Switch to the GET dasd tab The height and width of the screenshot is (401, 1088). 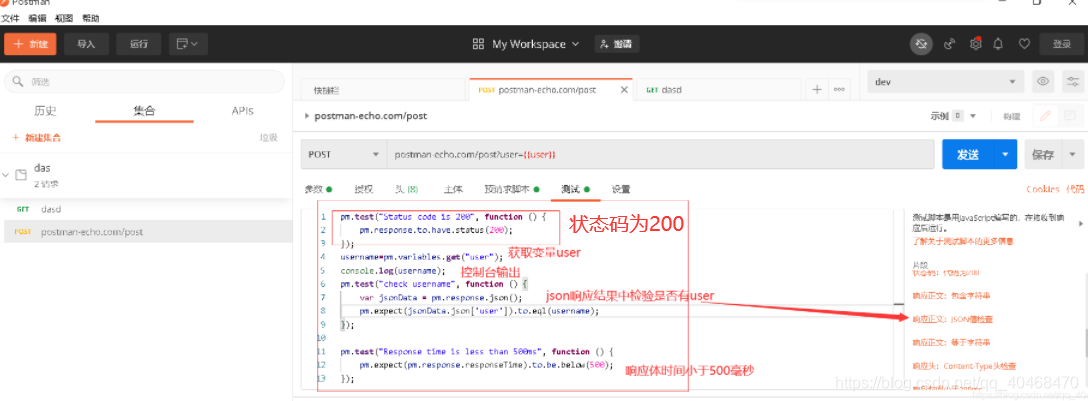click(719, 89)
